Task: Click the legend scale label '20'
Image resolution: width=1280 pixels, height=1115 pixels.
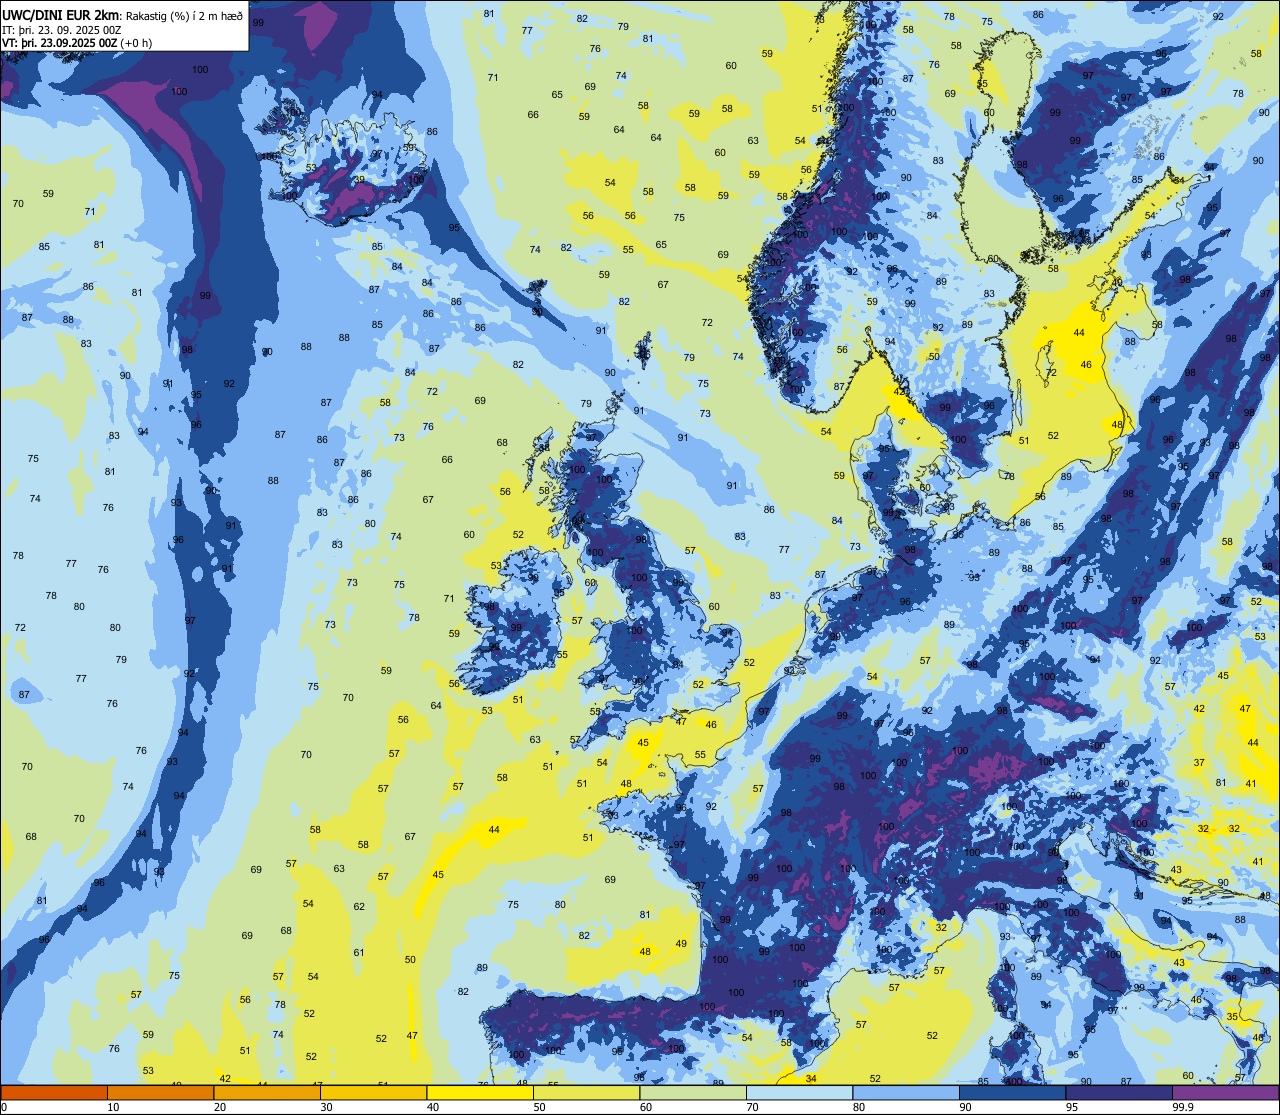Action: pyautogui.click(x=220, y=1107)
